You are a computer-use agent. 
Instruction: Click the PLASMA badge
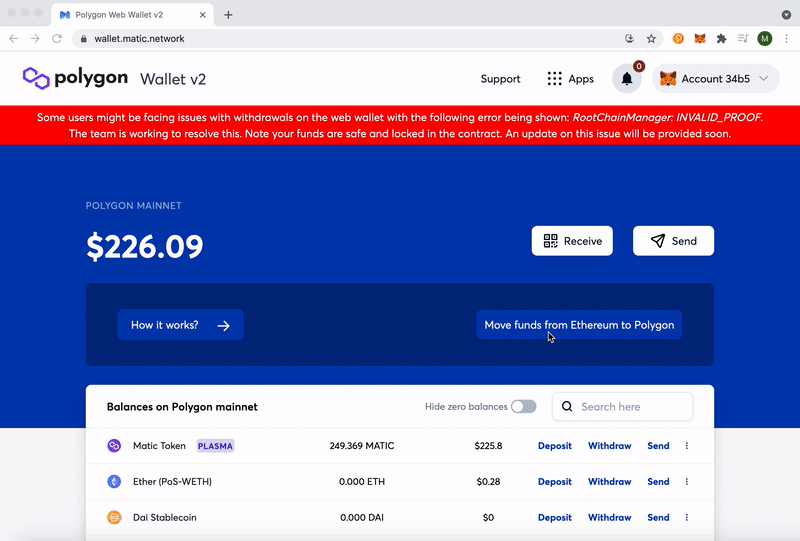point(215,446)
